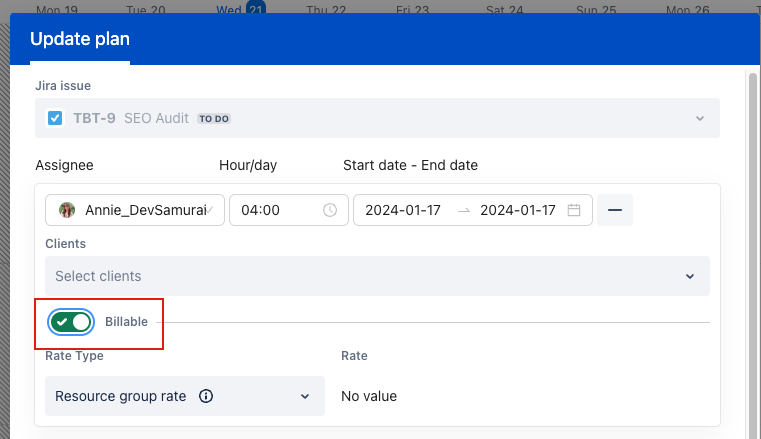This screenshot has width=761, height=439.
Task: Open the Select clients dropdown
Action: [377, 276]
